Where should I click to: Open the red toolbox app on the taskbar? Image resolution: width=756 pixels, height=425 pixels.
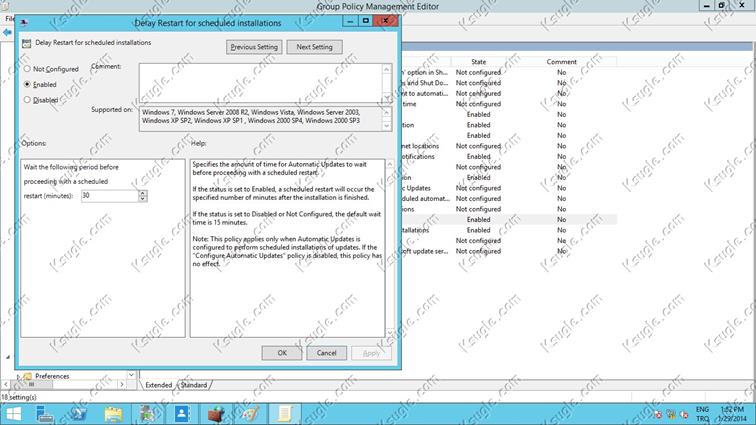tap(216, 414)
